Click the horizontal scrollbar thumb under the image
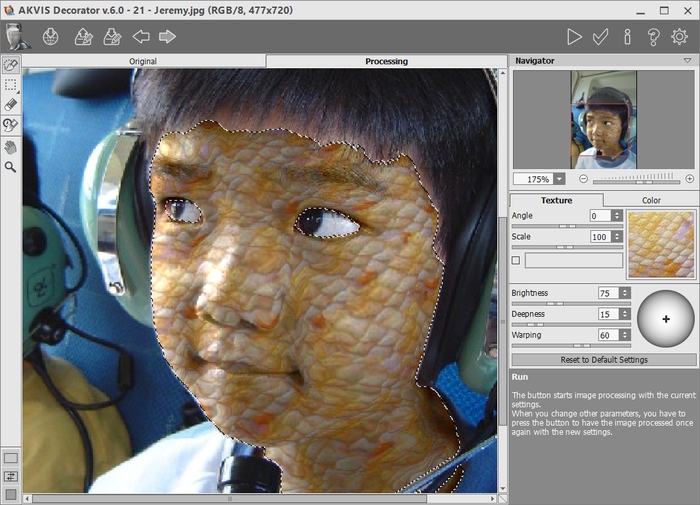The width and height of the screenshot is (700, 505). pyautogui.click(x=229, y=499)
